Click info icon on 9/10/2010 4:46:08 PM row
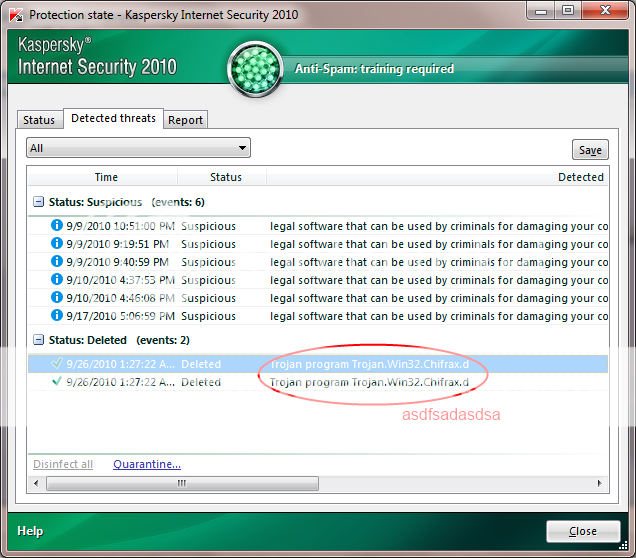The width and height of the screenshot is (636, 558). coord(57,297)
